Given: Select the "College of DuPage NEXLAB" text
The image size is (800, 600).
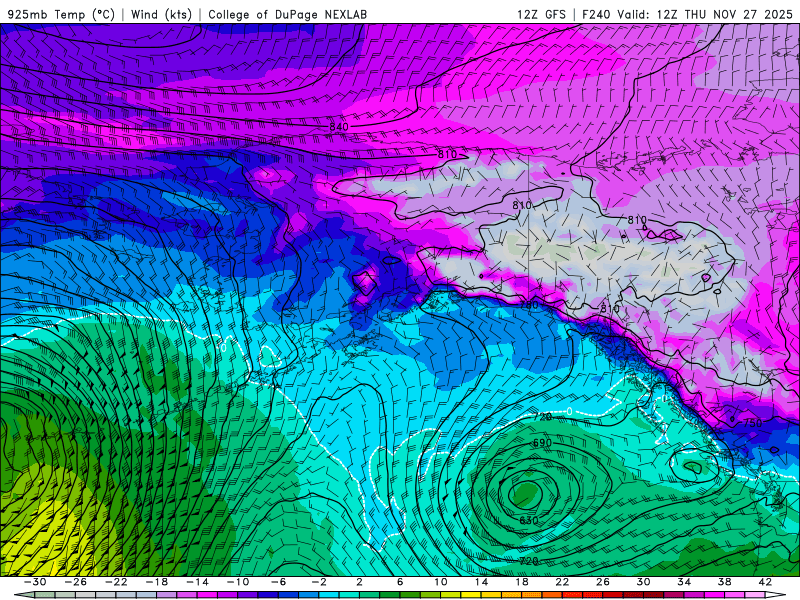Looking at the screenshot, I should pyautogui.click(x=287, y=14).
